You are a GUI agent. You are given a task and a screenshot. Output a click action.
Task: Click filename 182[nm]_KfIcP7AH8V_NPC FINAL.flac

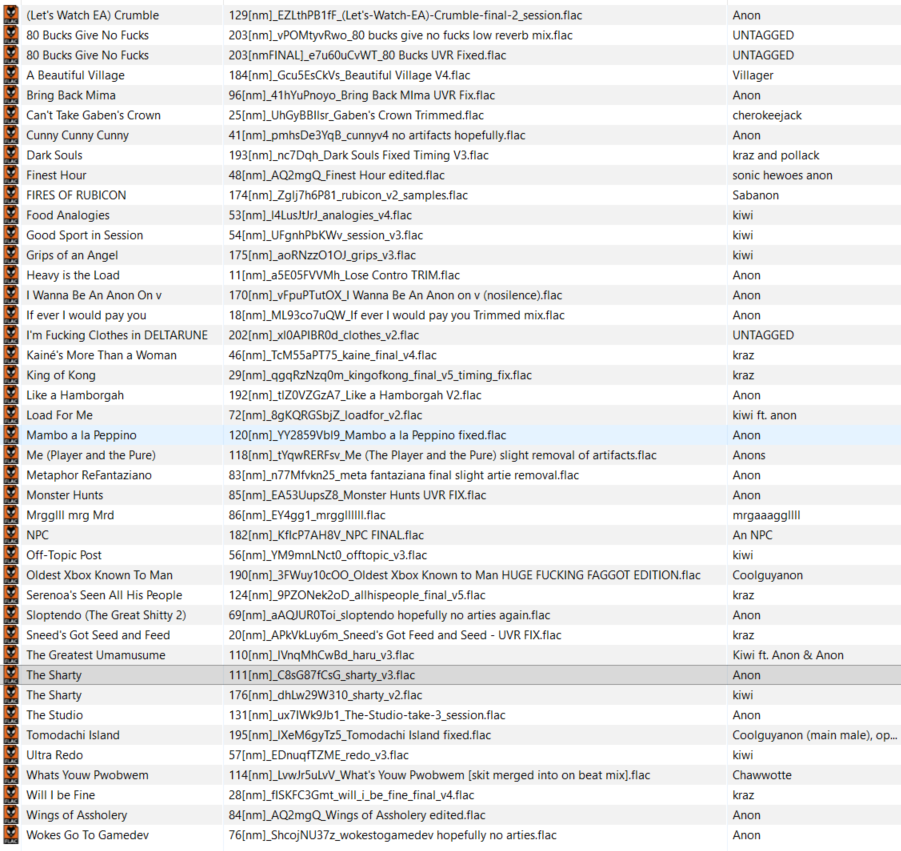(x=326, y=535)
